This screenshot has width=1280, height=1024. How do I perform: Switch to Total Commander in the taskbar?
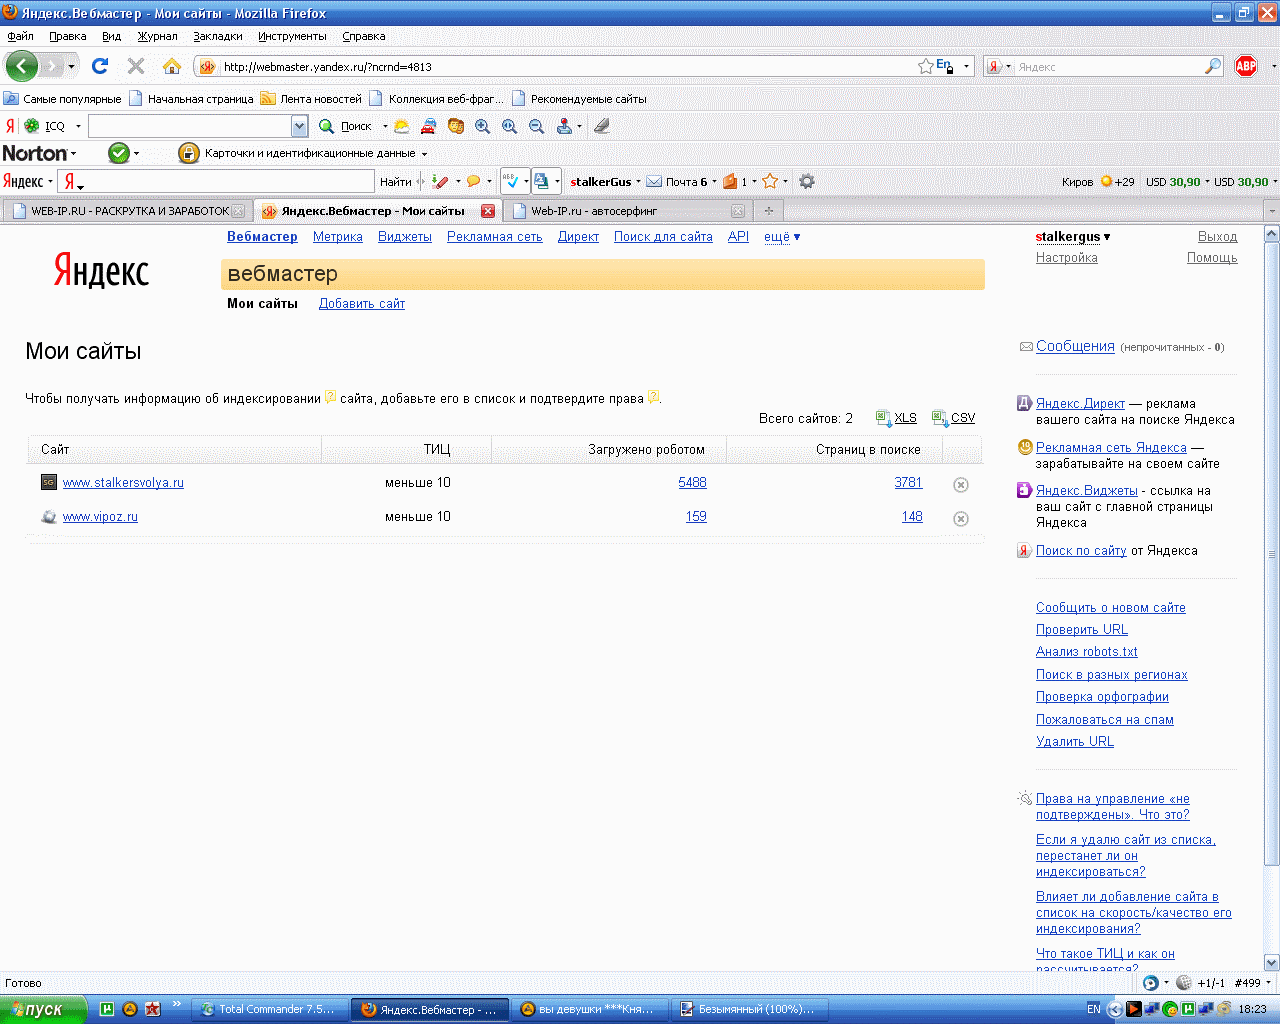pos(270,1009)
